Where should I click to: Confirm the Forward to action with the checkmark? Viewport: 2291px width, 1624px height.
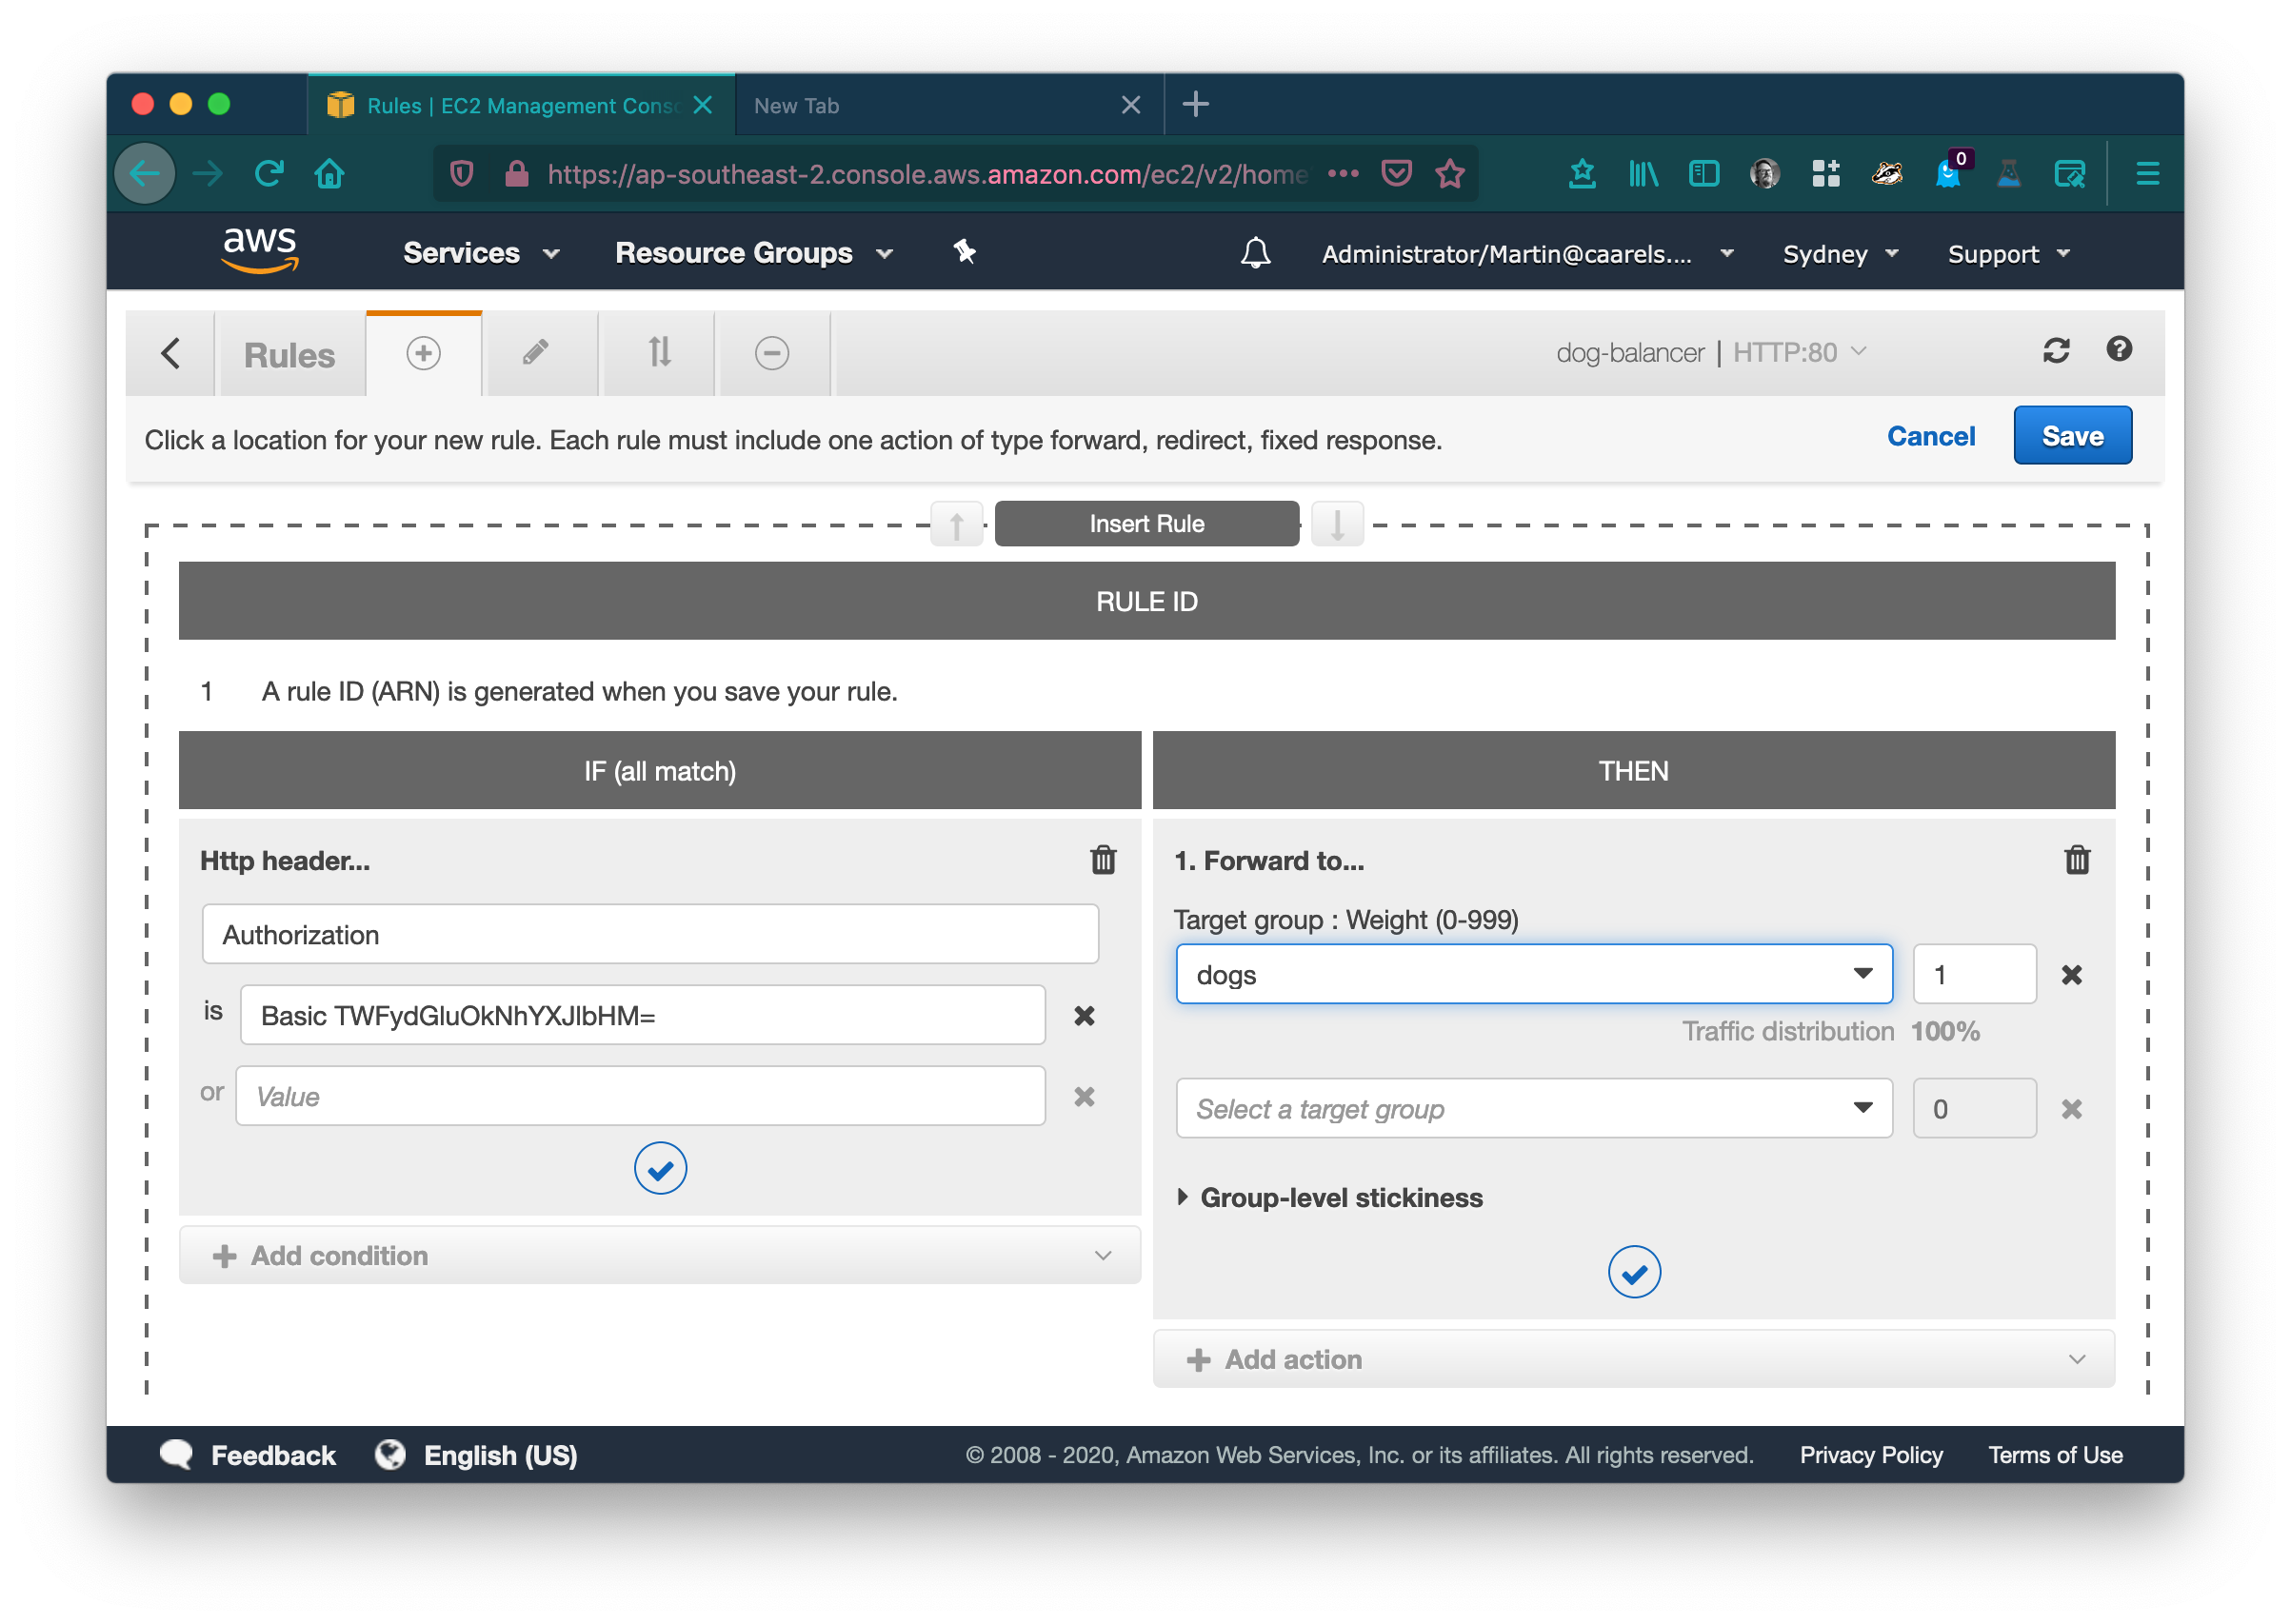(1633, 1272)
